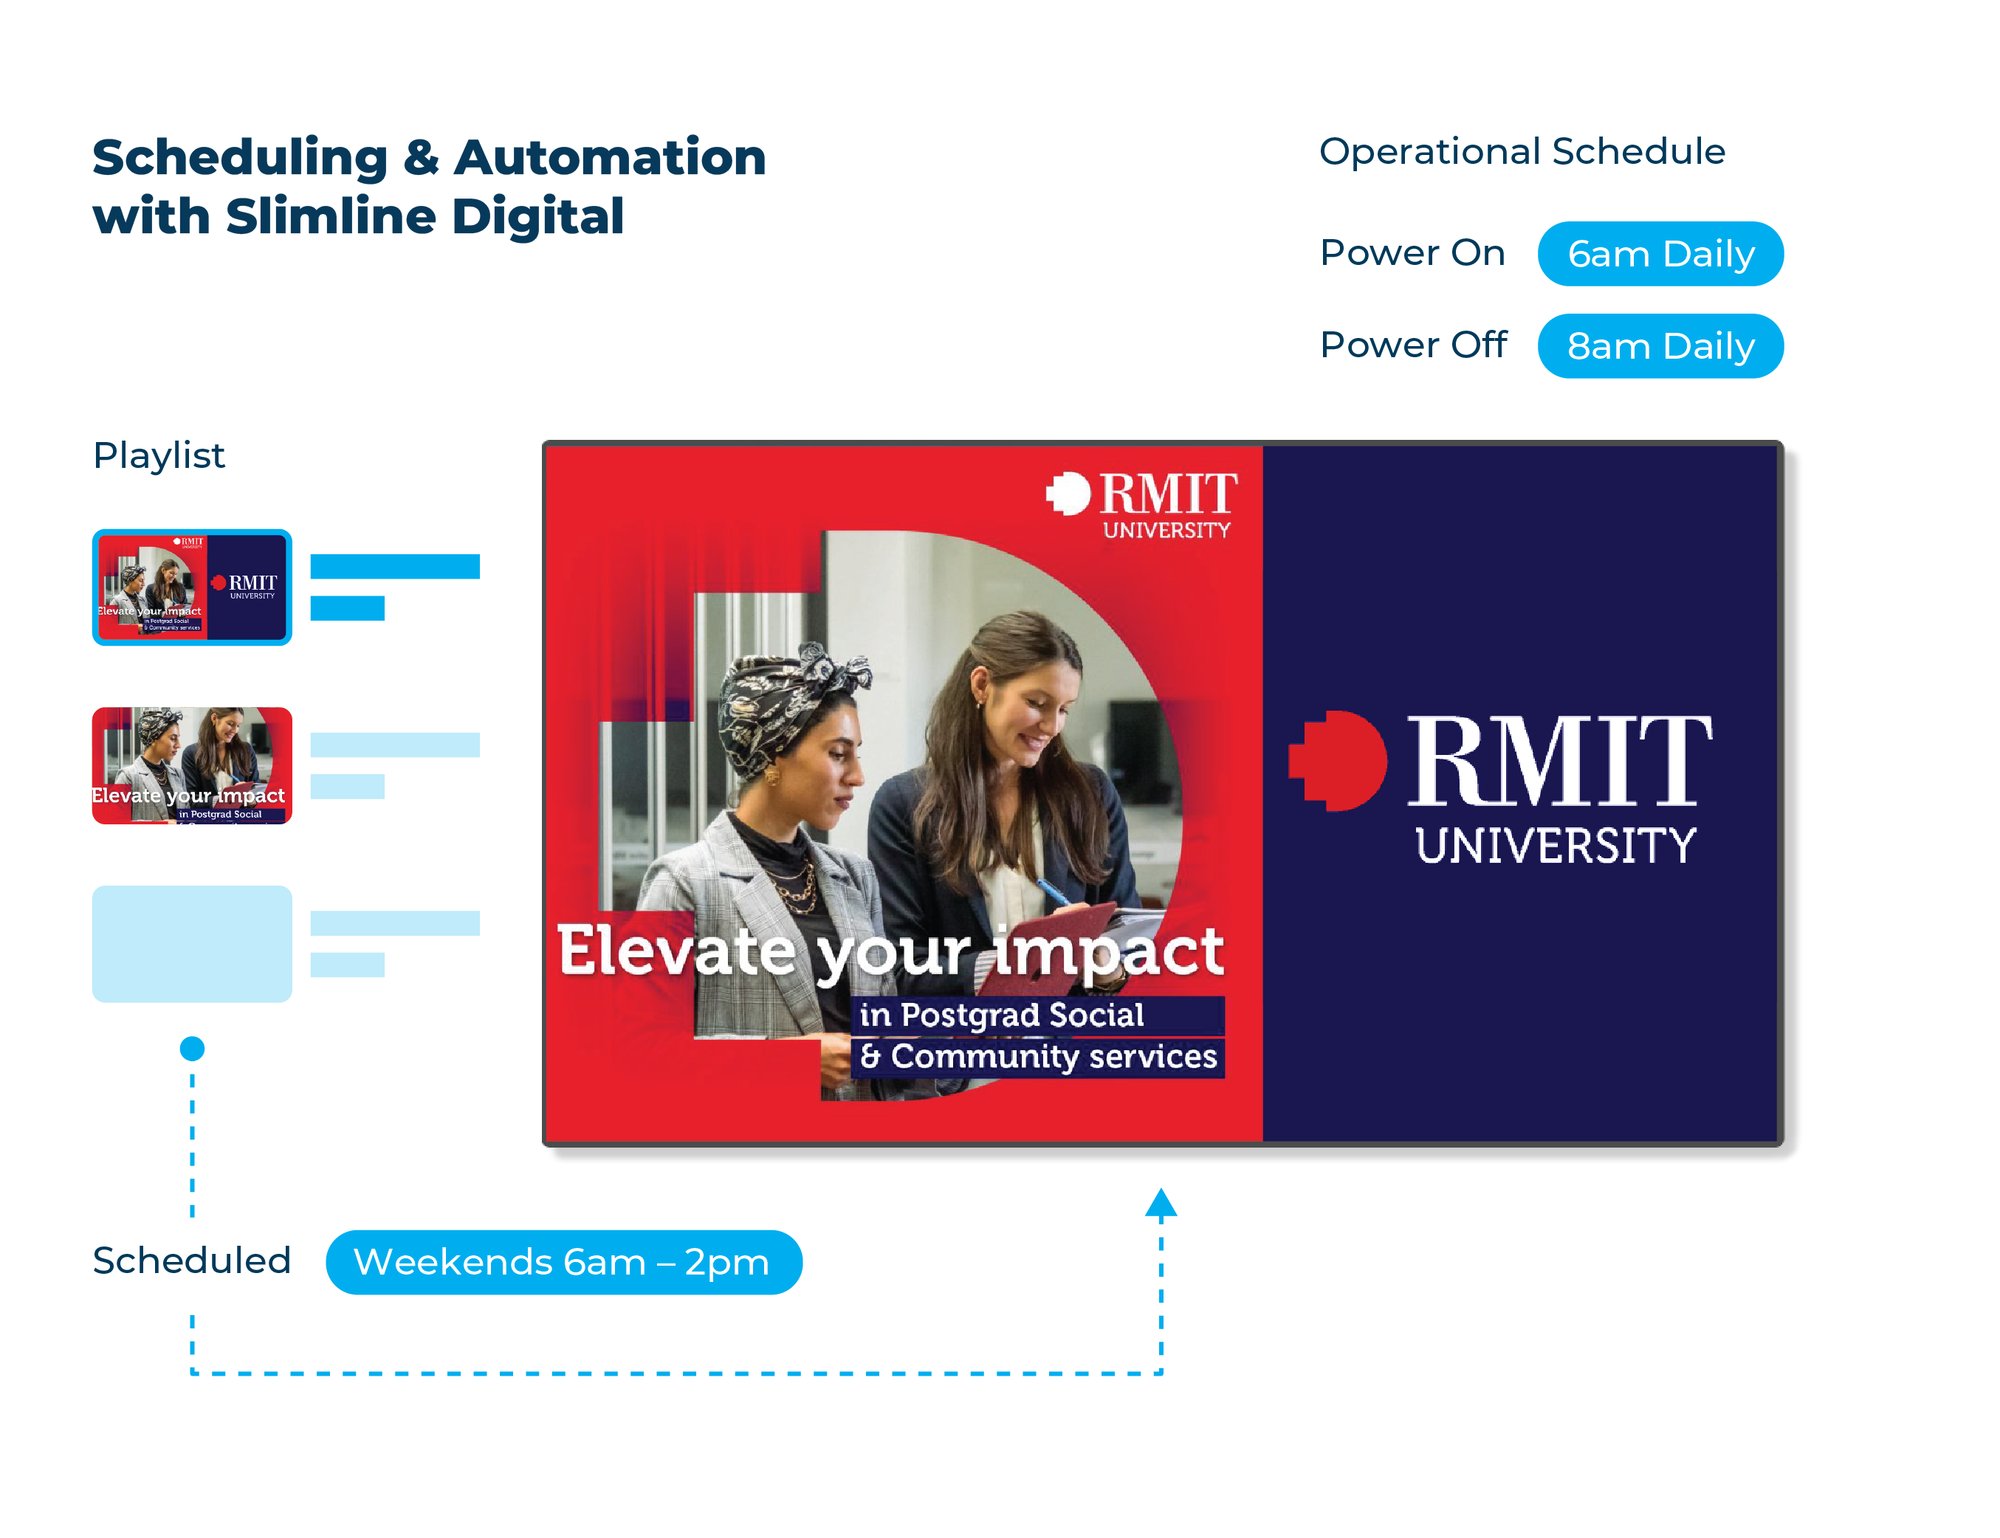Select the Weekends 6am – 2pm schedule pill
Image resolution: width=2000 pixels, height=1538 pixels.
click(x=563, y=1262)
